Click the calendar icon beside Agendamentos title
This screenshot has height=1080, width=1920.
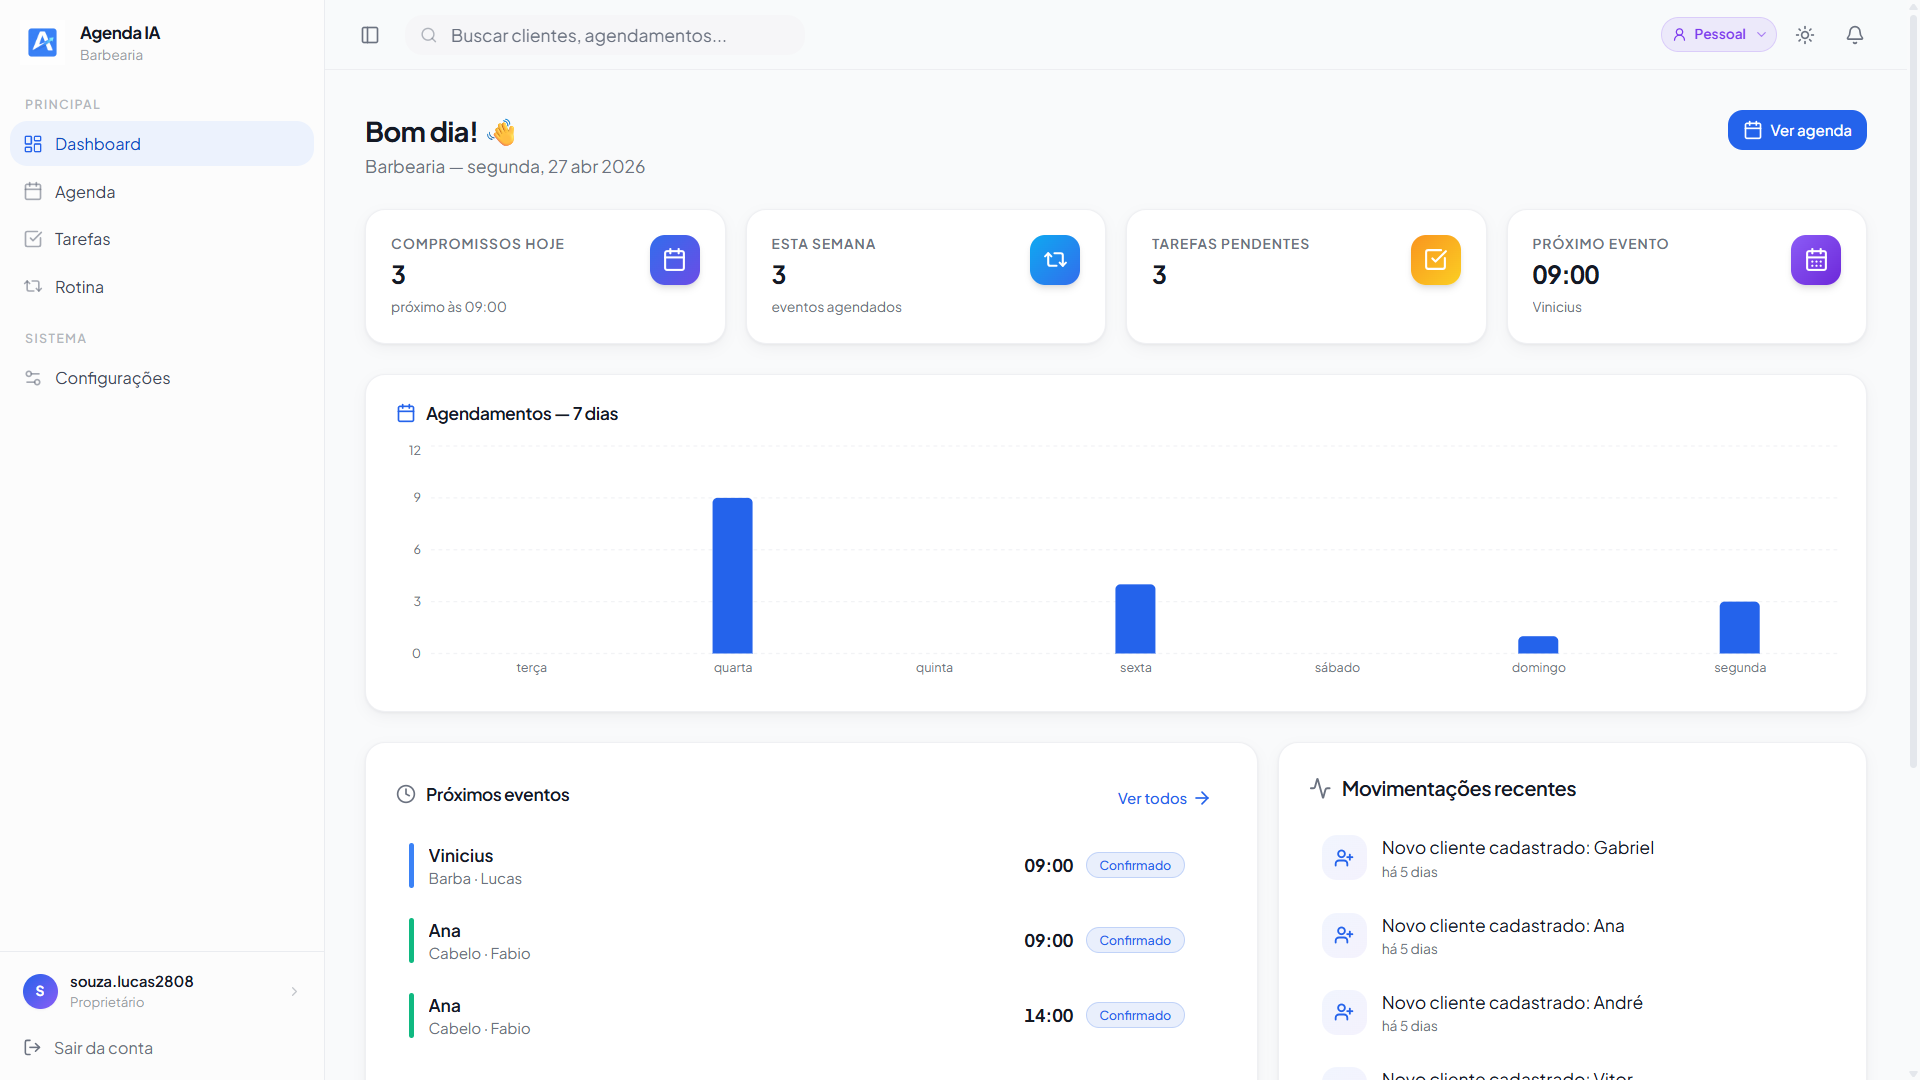coord(406,413)
